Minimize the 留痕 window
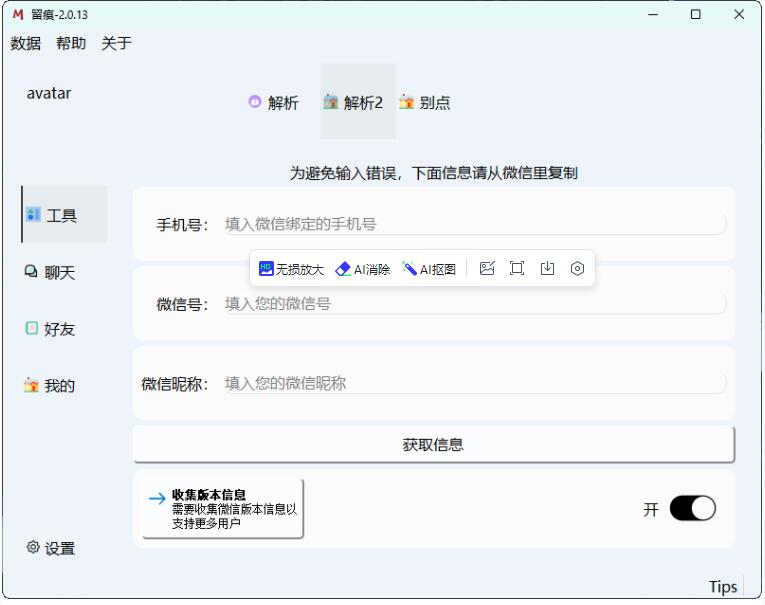 tap(653, 15)
